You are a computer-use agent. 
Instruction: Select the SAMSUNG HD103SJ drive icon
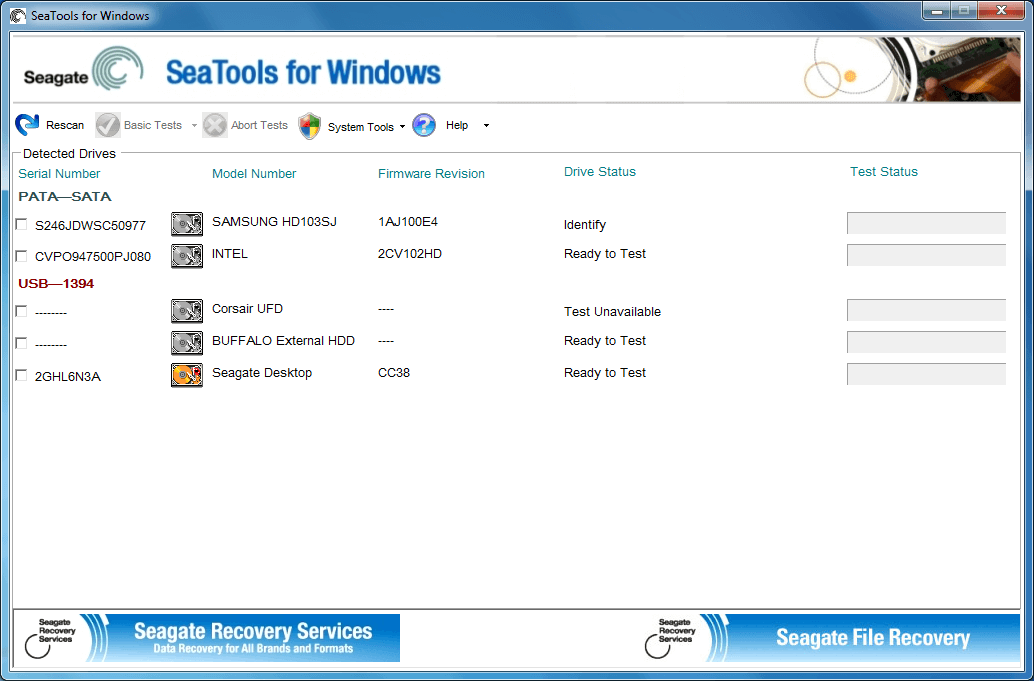click(187, 223)
